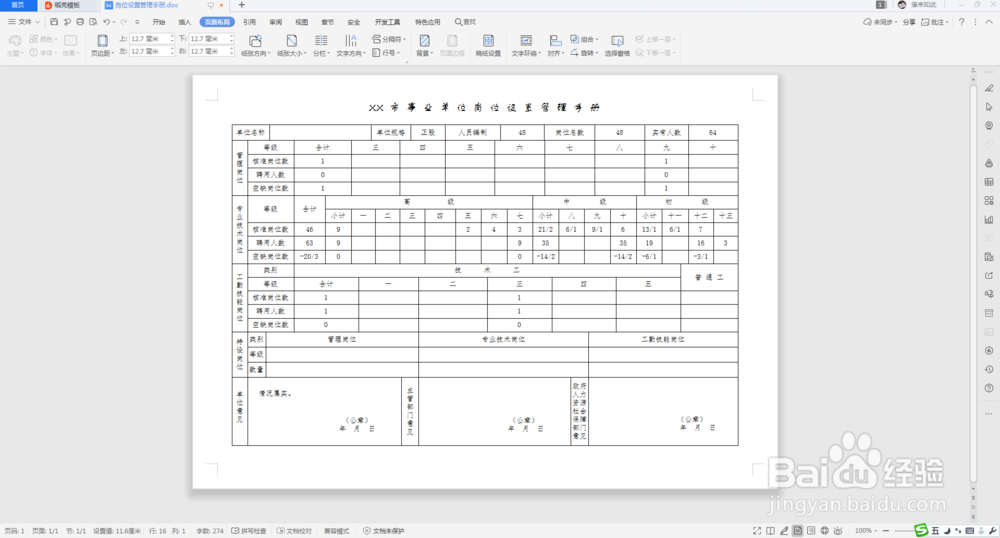Increase the top margin (上) stepper

point(172,36)
